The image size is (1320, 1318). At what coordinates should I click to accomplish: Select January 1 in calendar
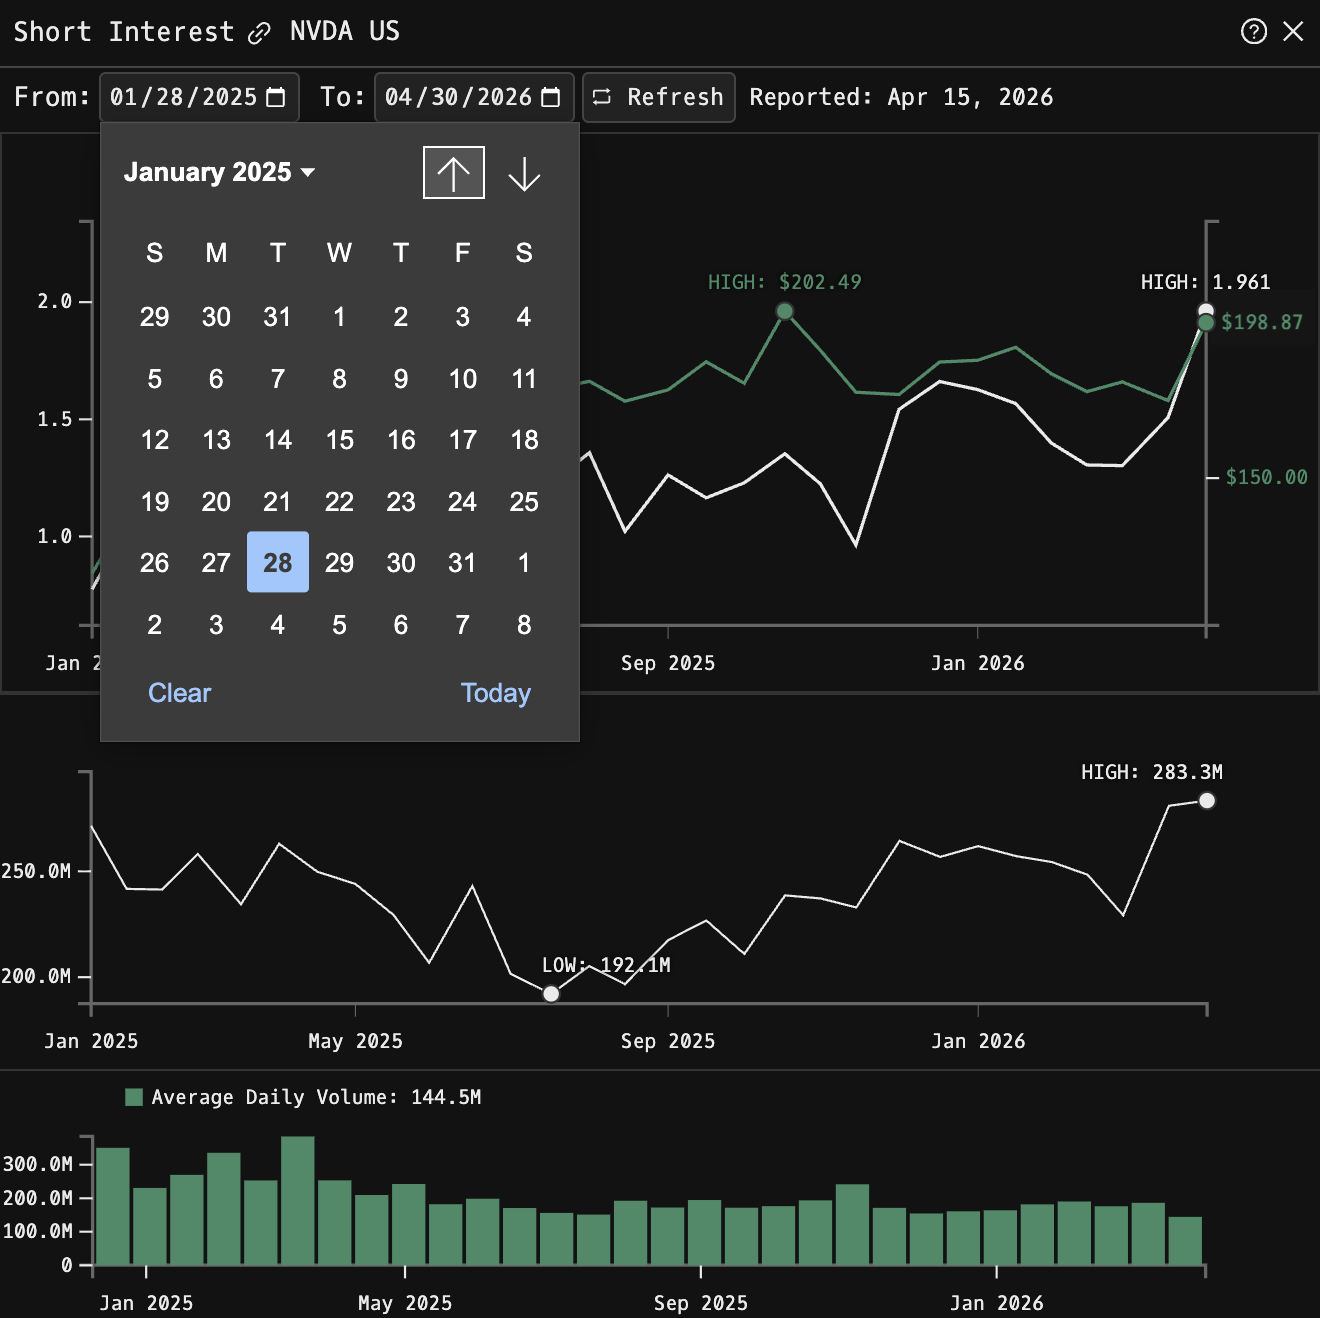(x=339, y=317)
